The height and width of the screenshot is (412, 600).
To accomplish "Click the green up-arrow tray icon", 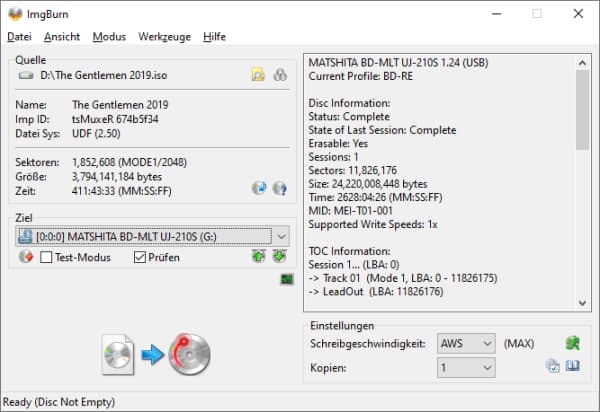I will point(259,256).
